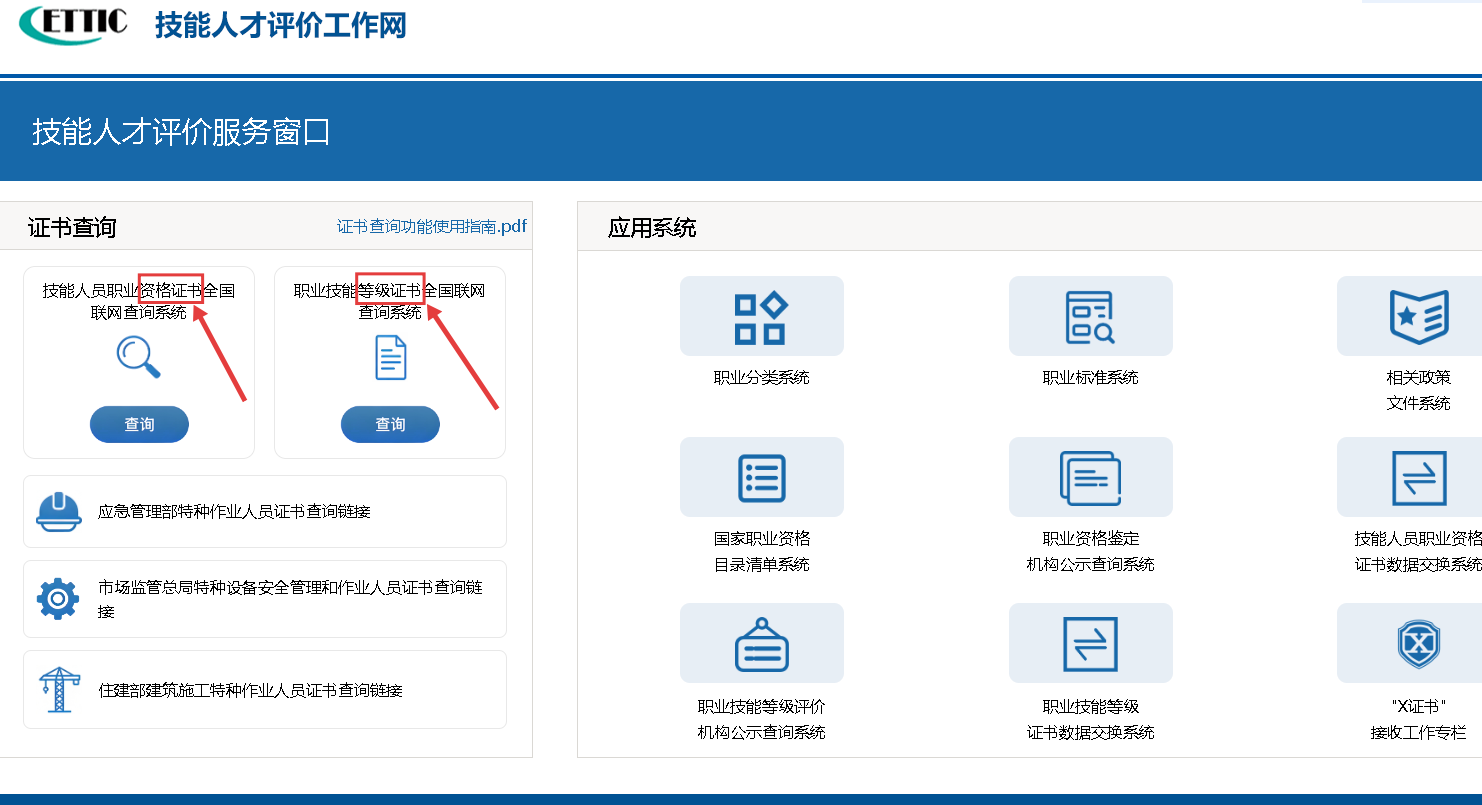Viewport: 1482px width, 805px height.
Task: Open 技能人员职业资格证书数据交换系统 arrows icon
Action: (x=1418, y=478)
